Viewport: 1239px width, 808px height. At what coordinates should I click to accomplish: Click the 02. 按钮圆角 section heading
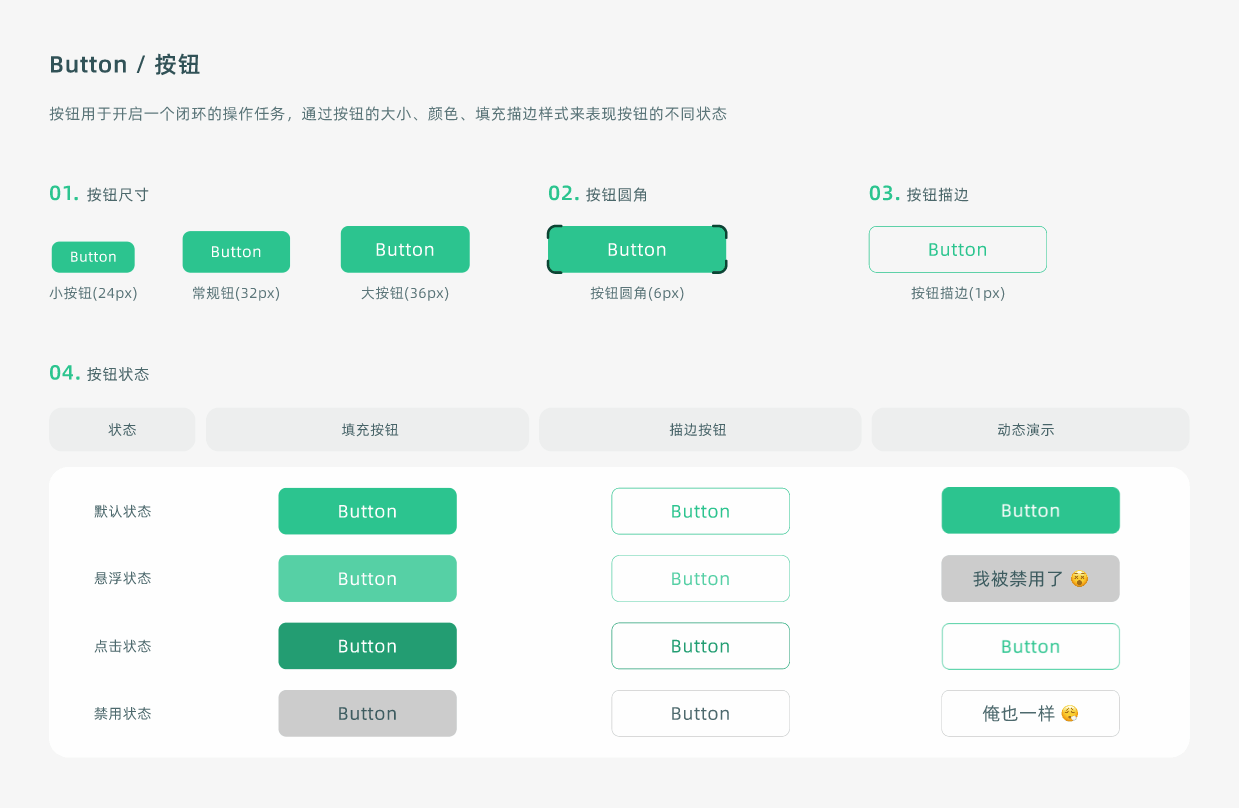tap(598, 194)
